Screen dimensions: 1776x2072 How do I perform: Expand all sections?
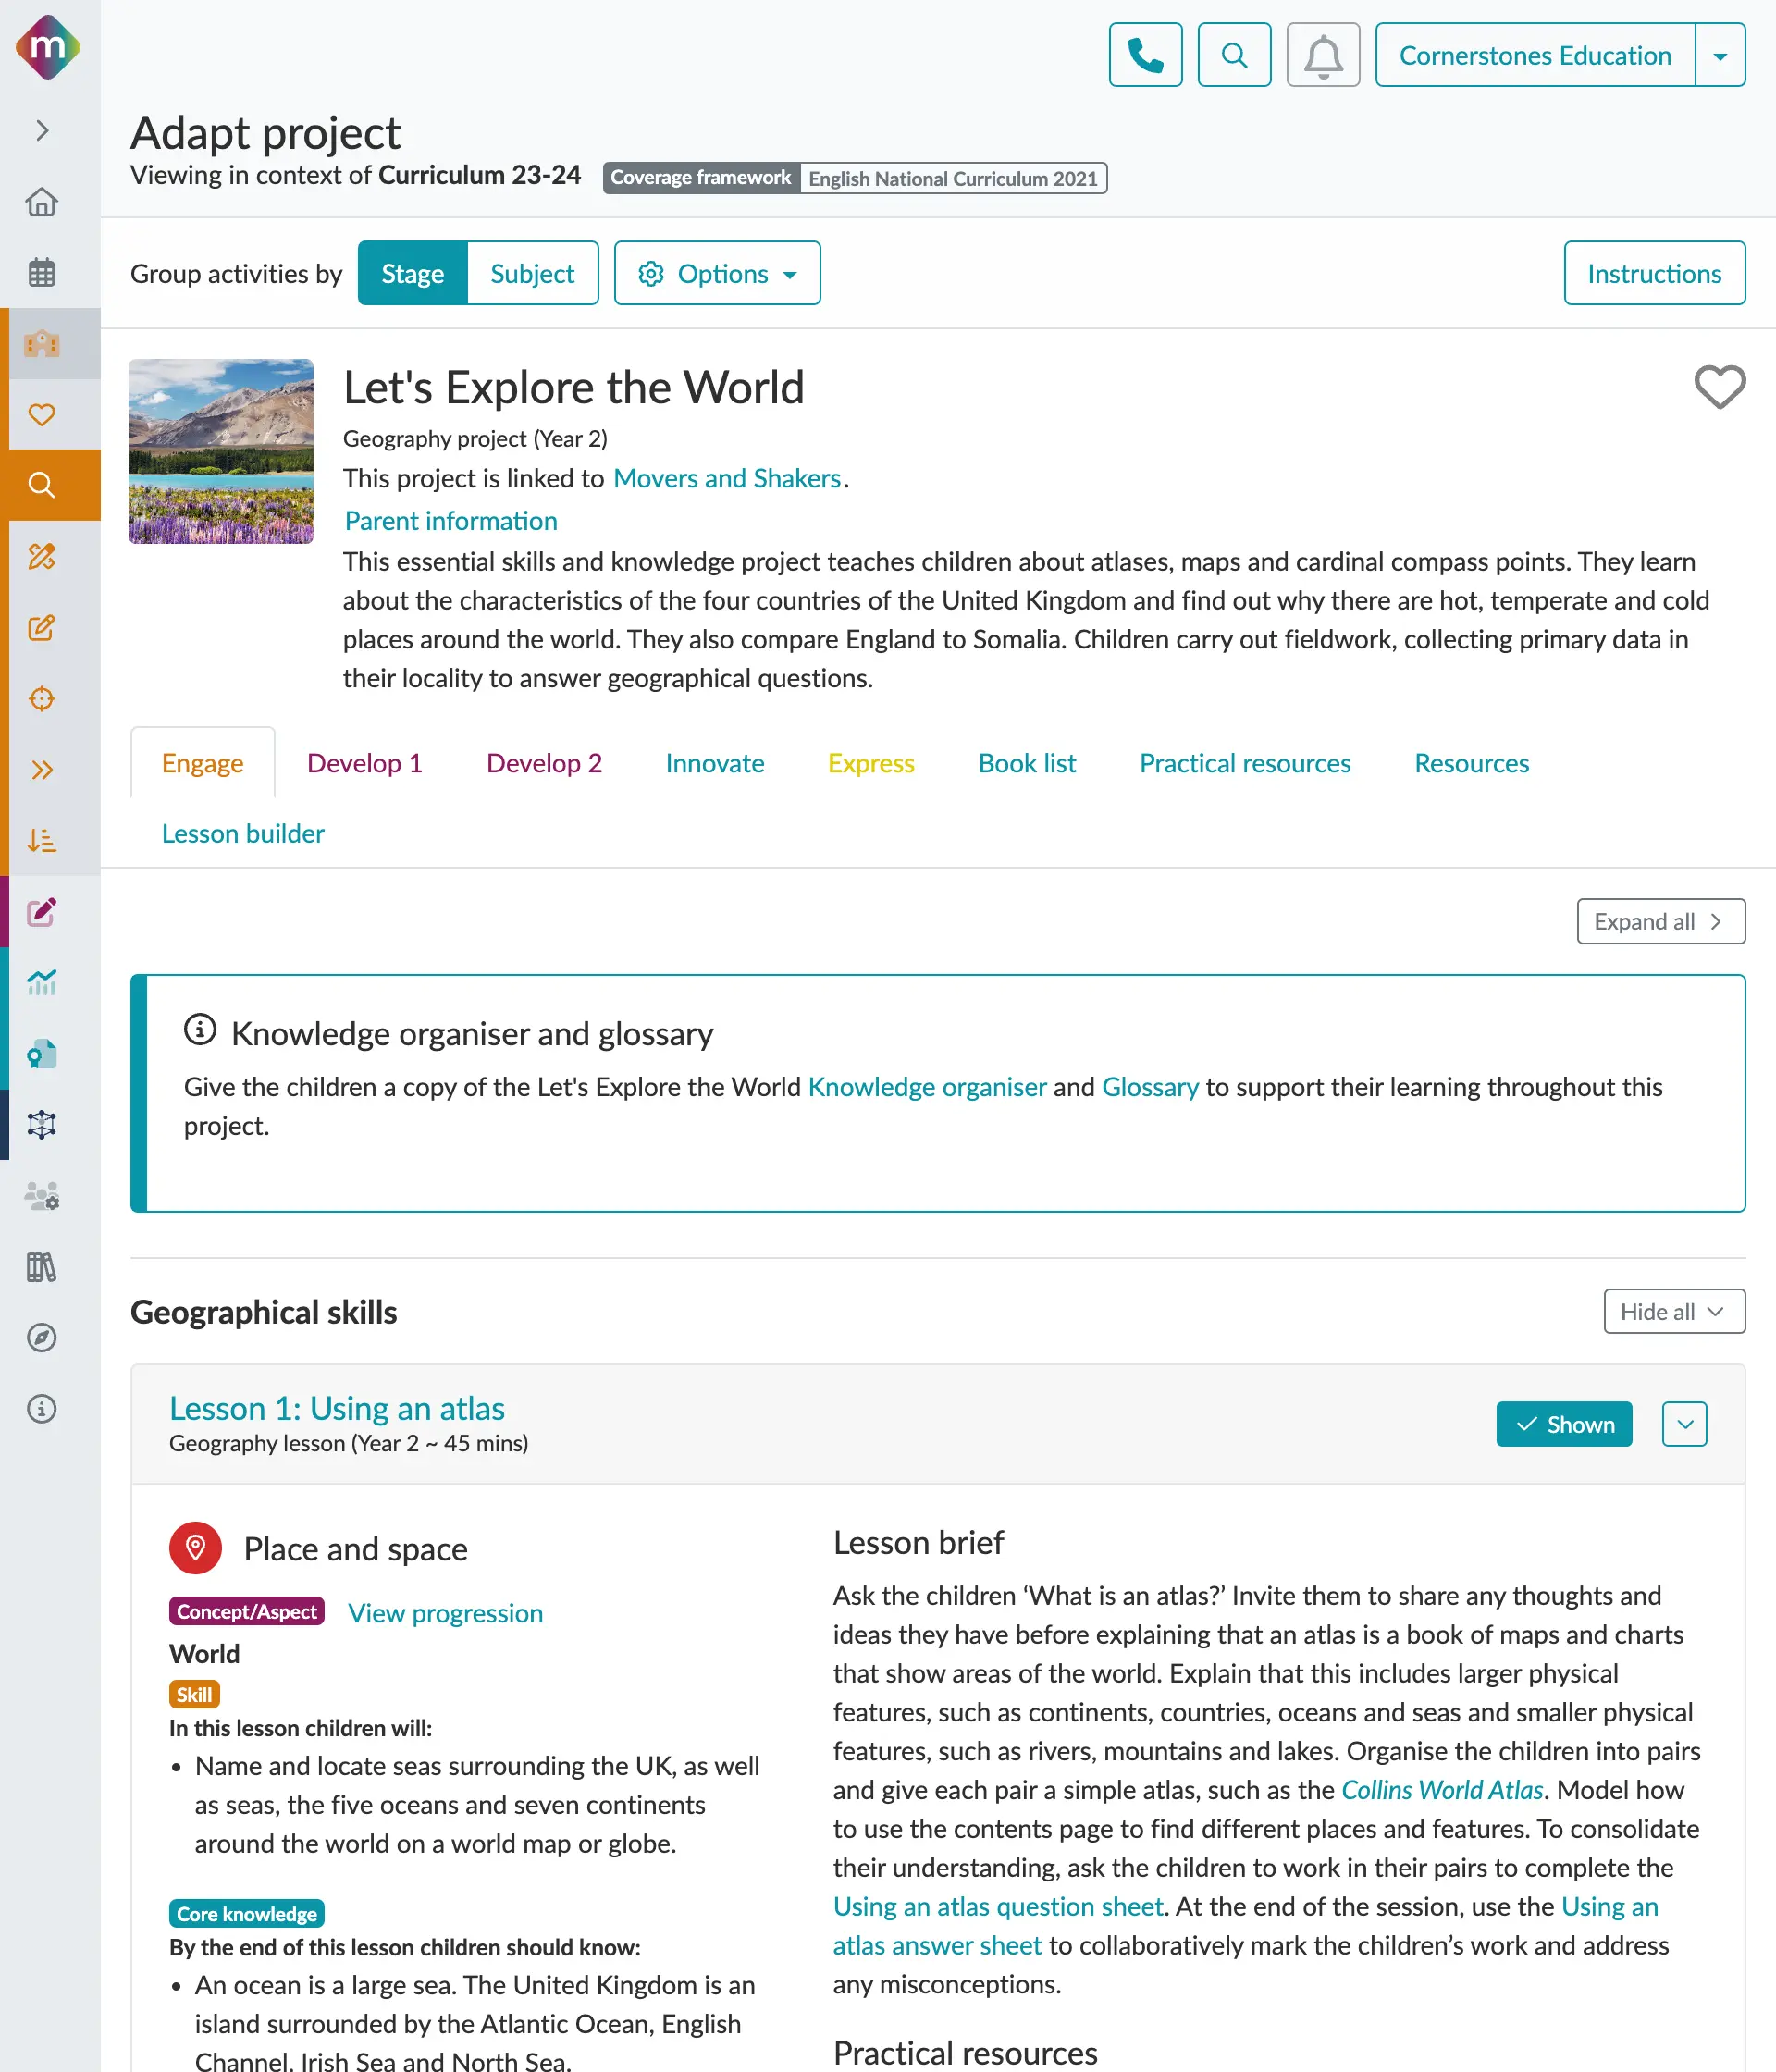pos(1660,921)
